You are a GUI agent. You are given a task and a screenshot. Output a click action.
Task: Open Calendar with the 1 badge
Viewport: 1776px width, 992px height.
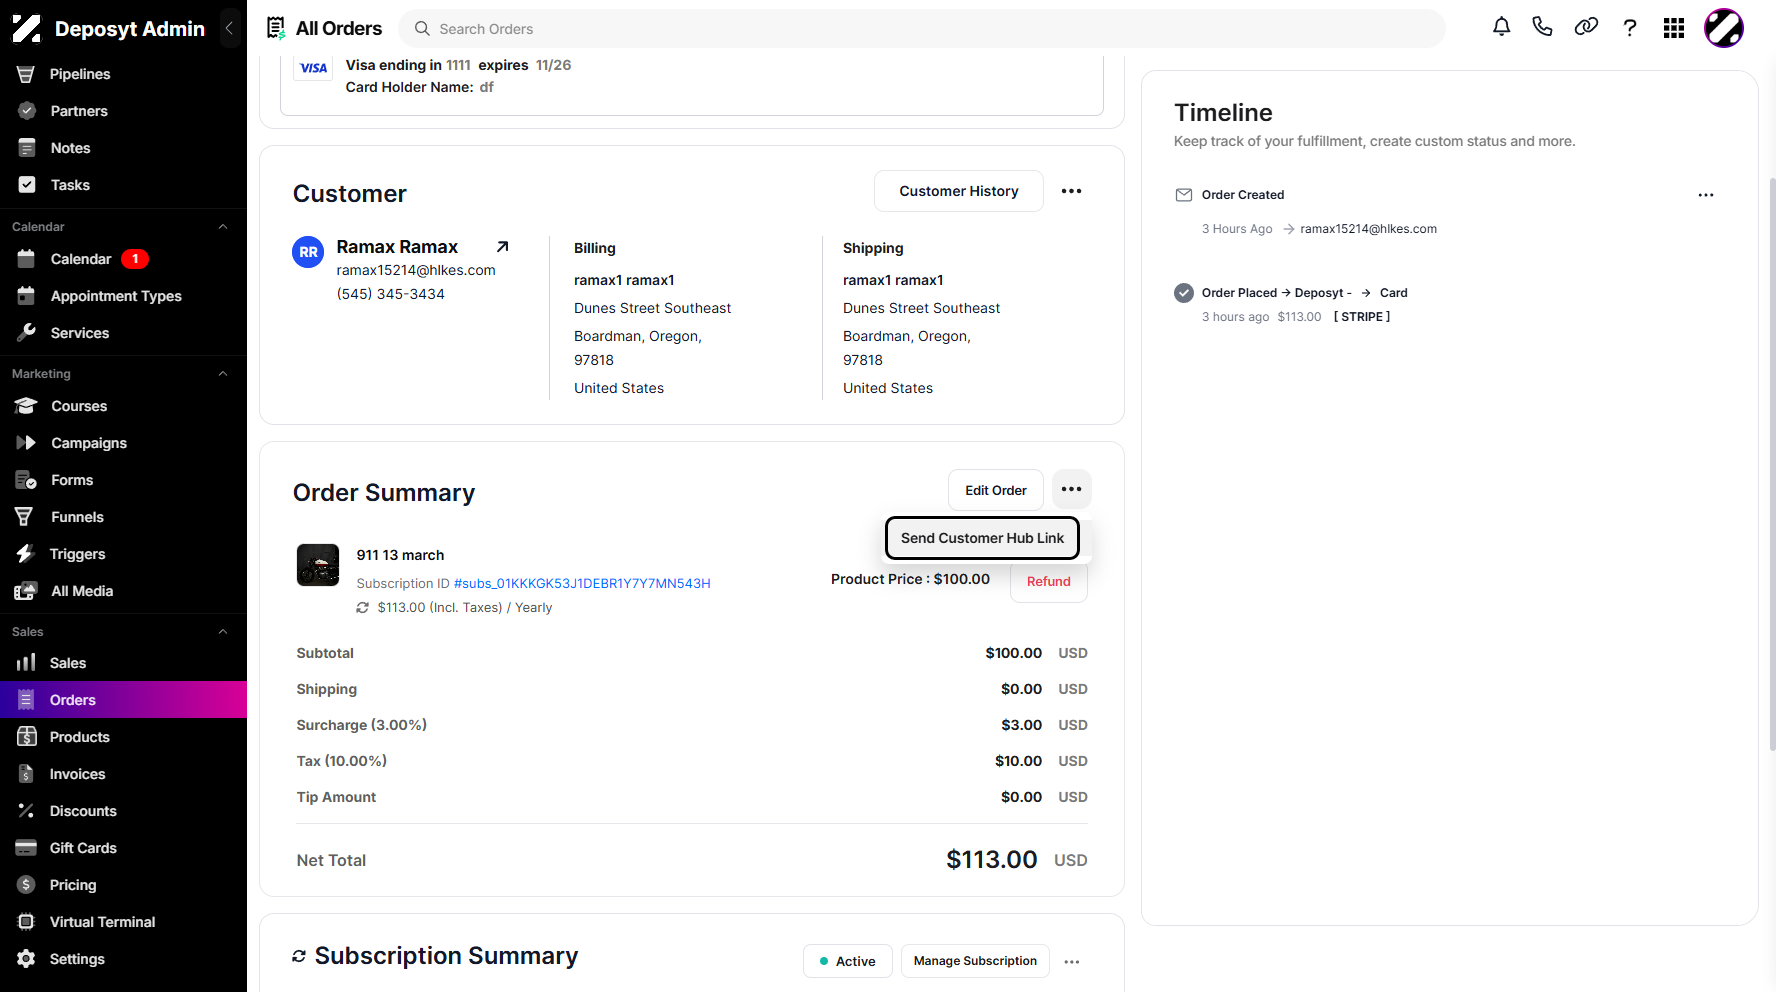tap(123, 259)
